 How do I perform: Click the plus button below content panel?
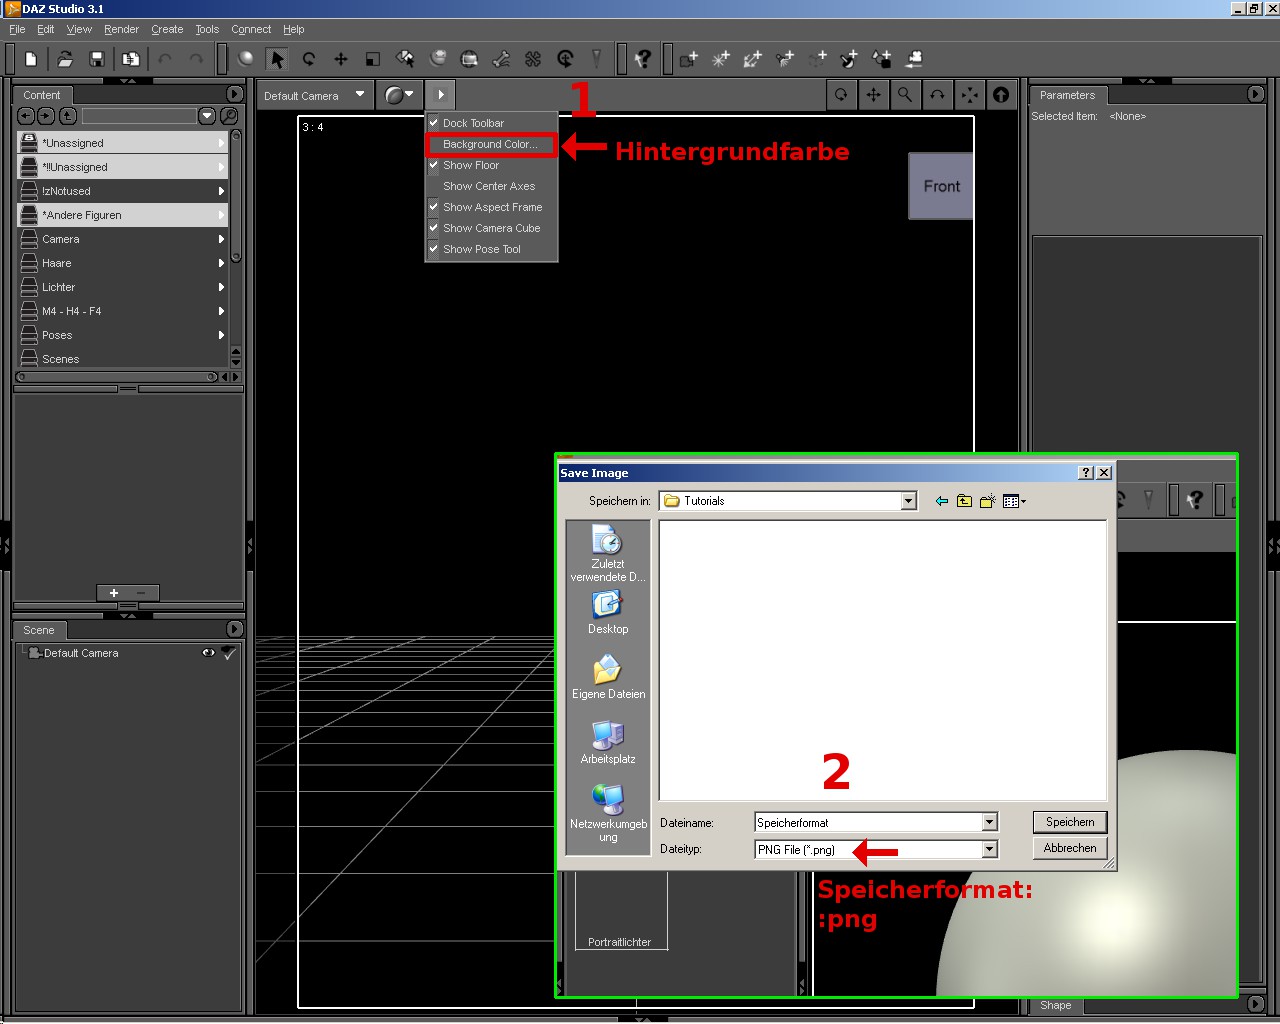[113, 593]
